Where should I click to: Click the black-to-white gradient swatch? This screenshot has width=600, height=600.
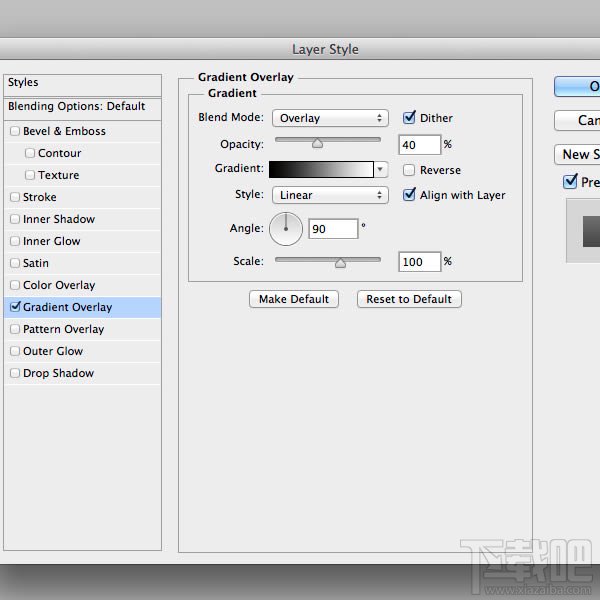[x=321, y=169]
